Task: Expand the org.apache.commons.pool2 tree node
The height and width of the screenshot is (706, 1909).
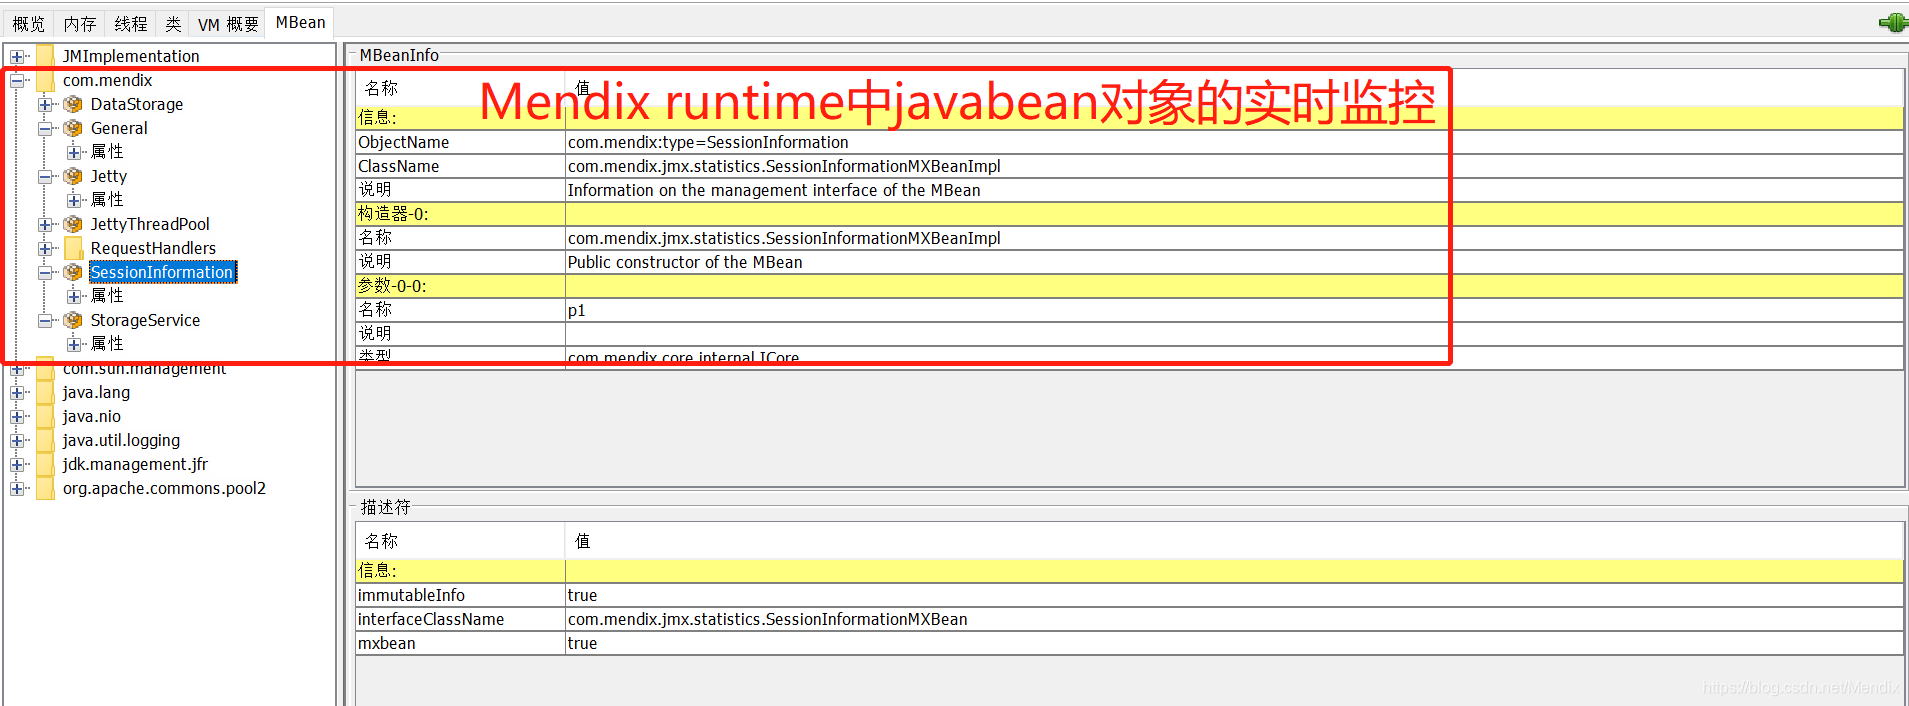Action: pos(17,489)
